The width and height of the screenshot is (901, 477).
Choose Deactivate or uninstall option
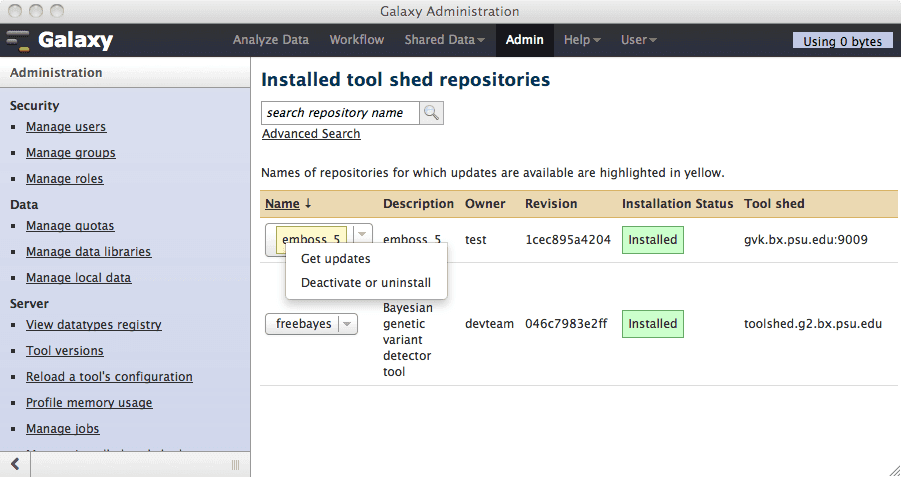coord(365,283)
